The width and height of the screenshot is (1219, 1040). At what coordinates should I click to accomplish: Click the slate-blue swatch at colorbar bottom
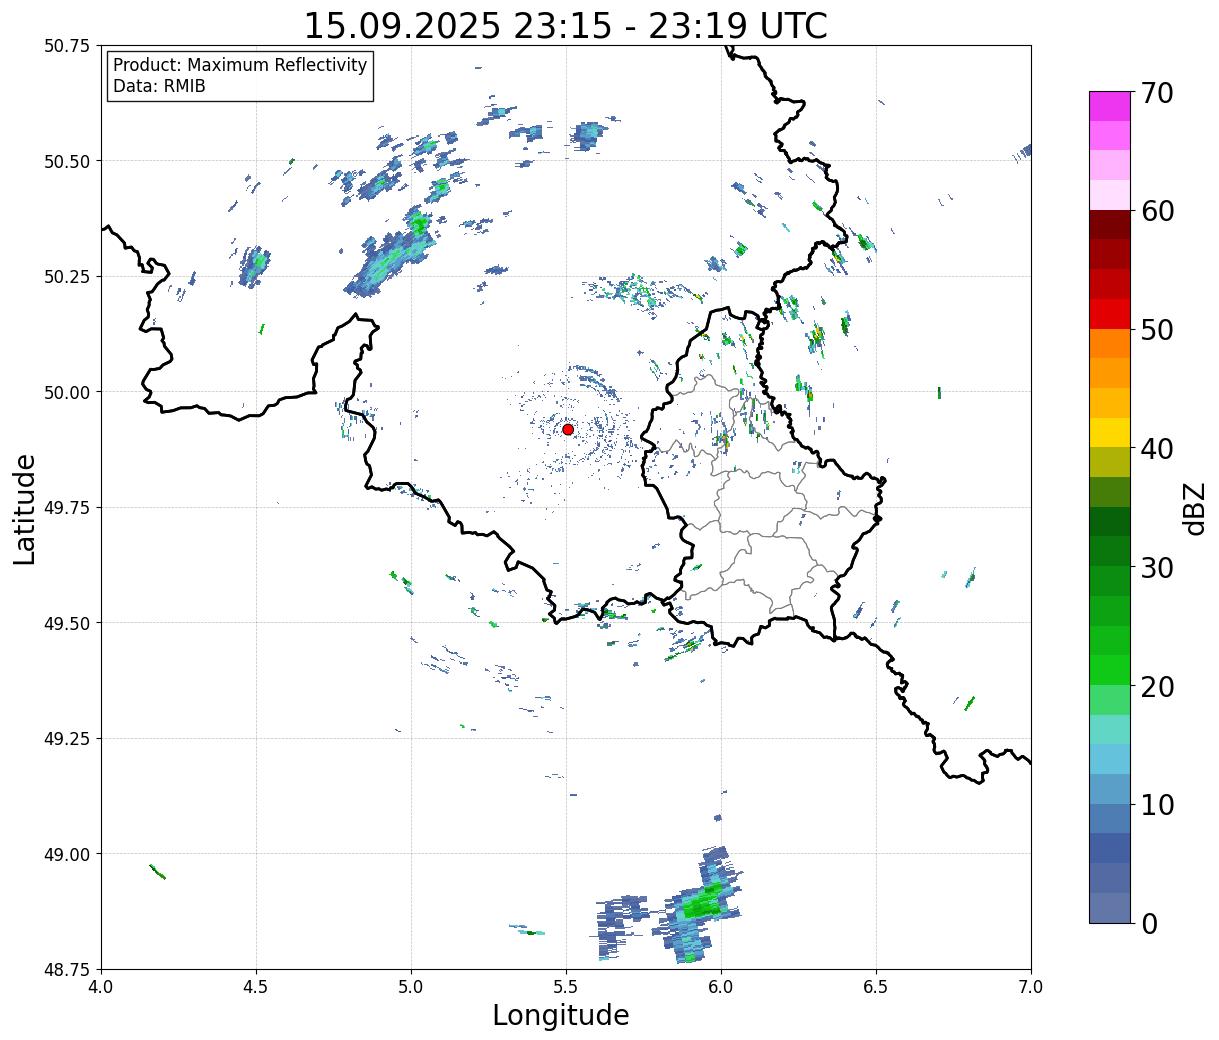[x=1110, y=907]
